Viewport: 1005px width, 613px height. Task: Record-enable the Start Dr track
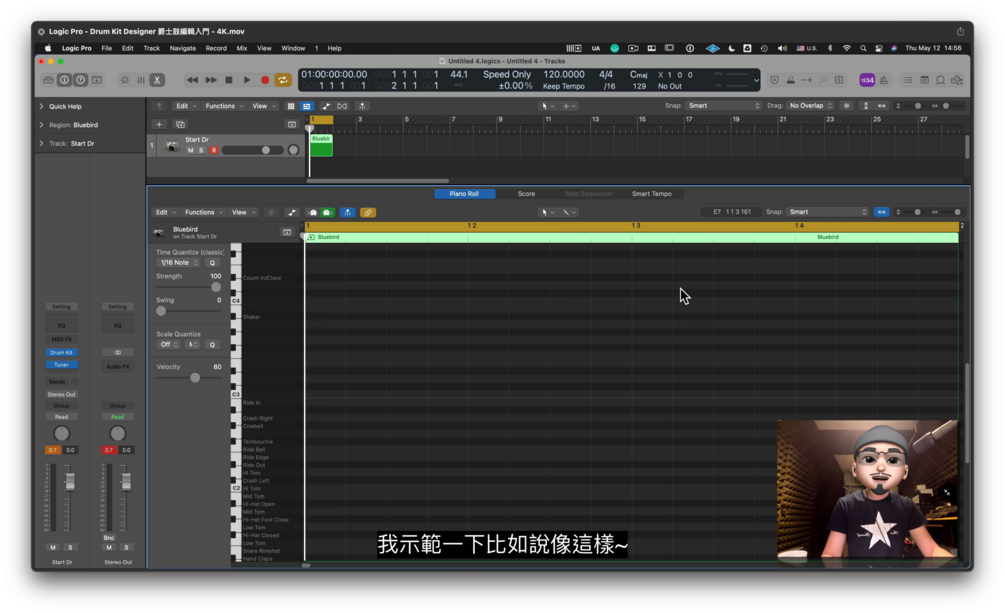click(213, 150)
